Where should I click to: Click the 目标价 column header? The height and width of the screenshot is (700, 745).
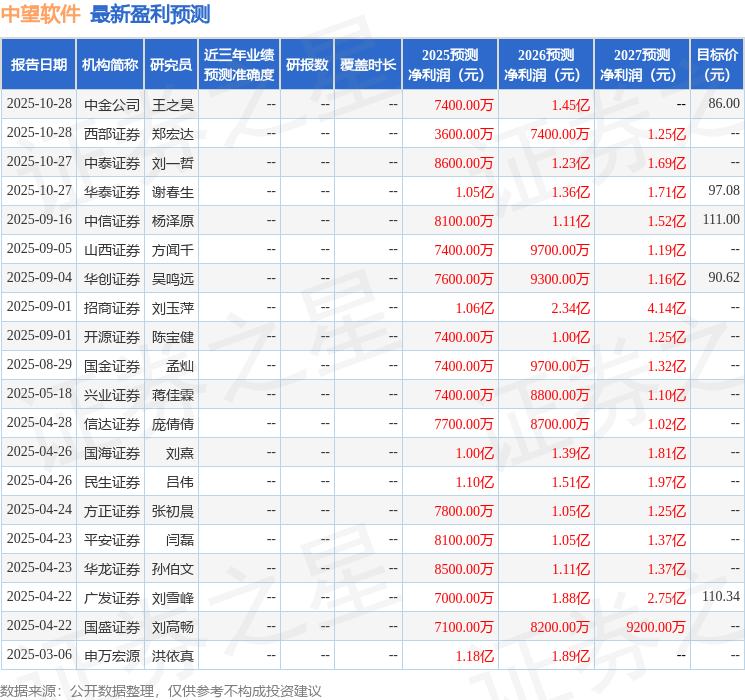pyautogui.click(x=716, y=65)
